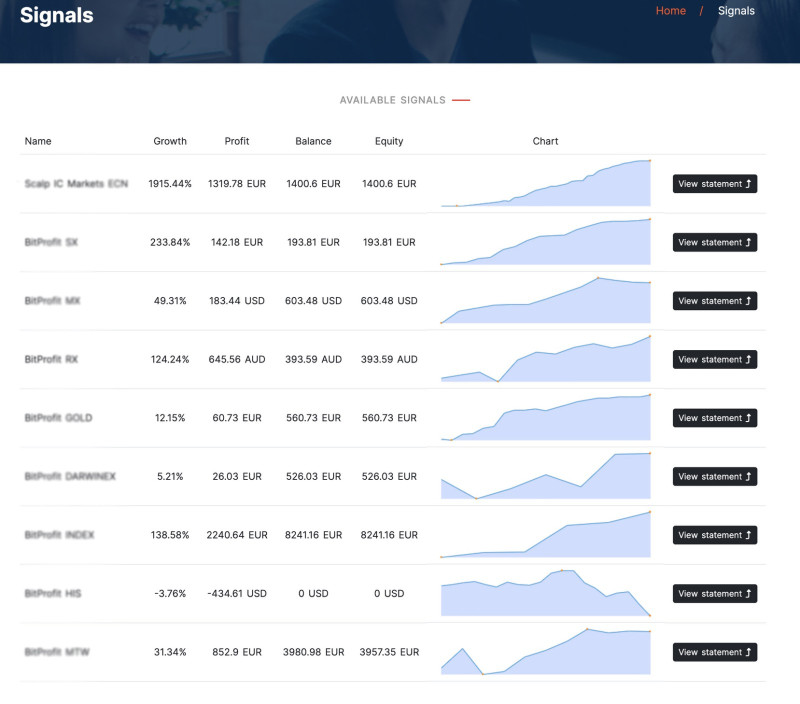This screenshot has width=800, height=704.
Task: Click the Growth column header
Action: (170, 141)
